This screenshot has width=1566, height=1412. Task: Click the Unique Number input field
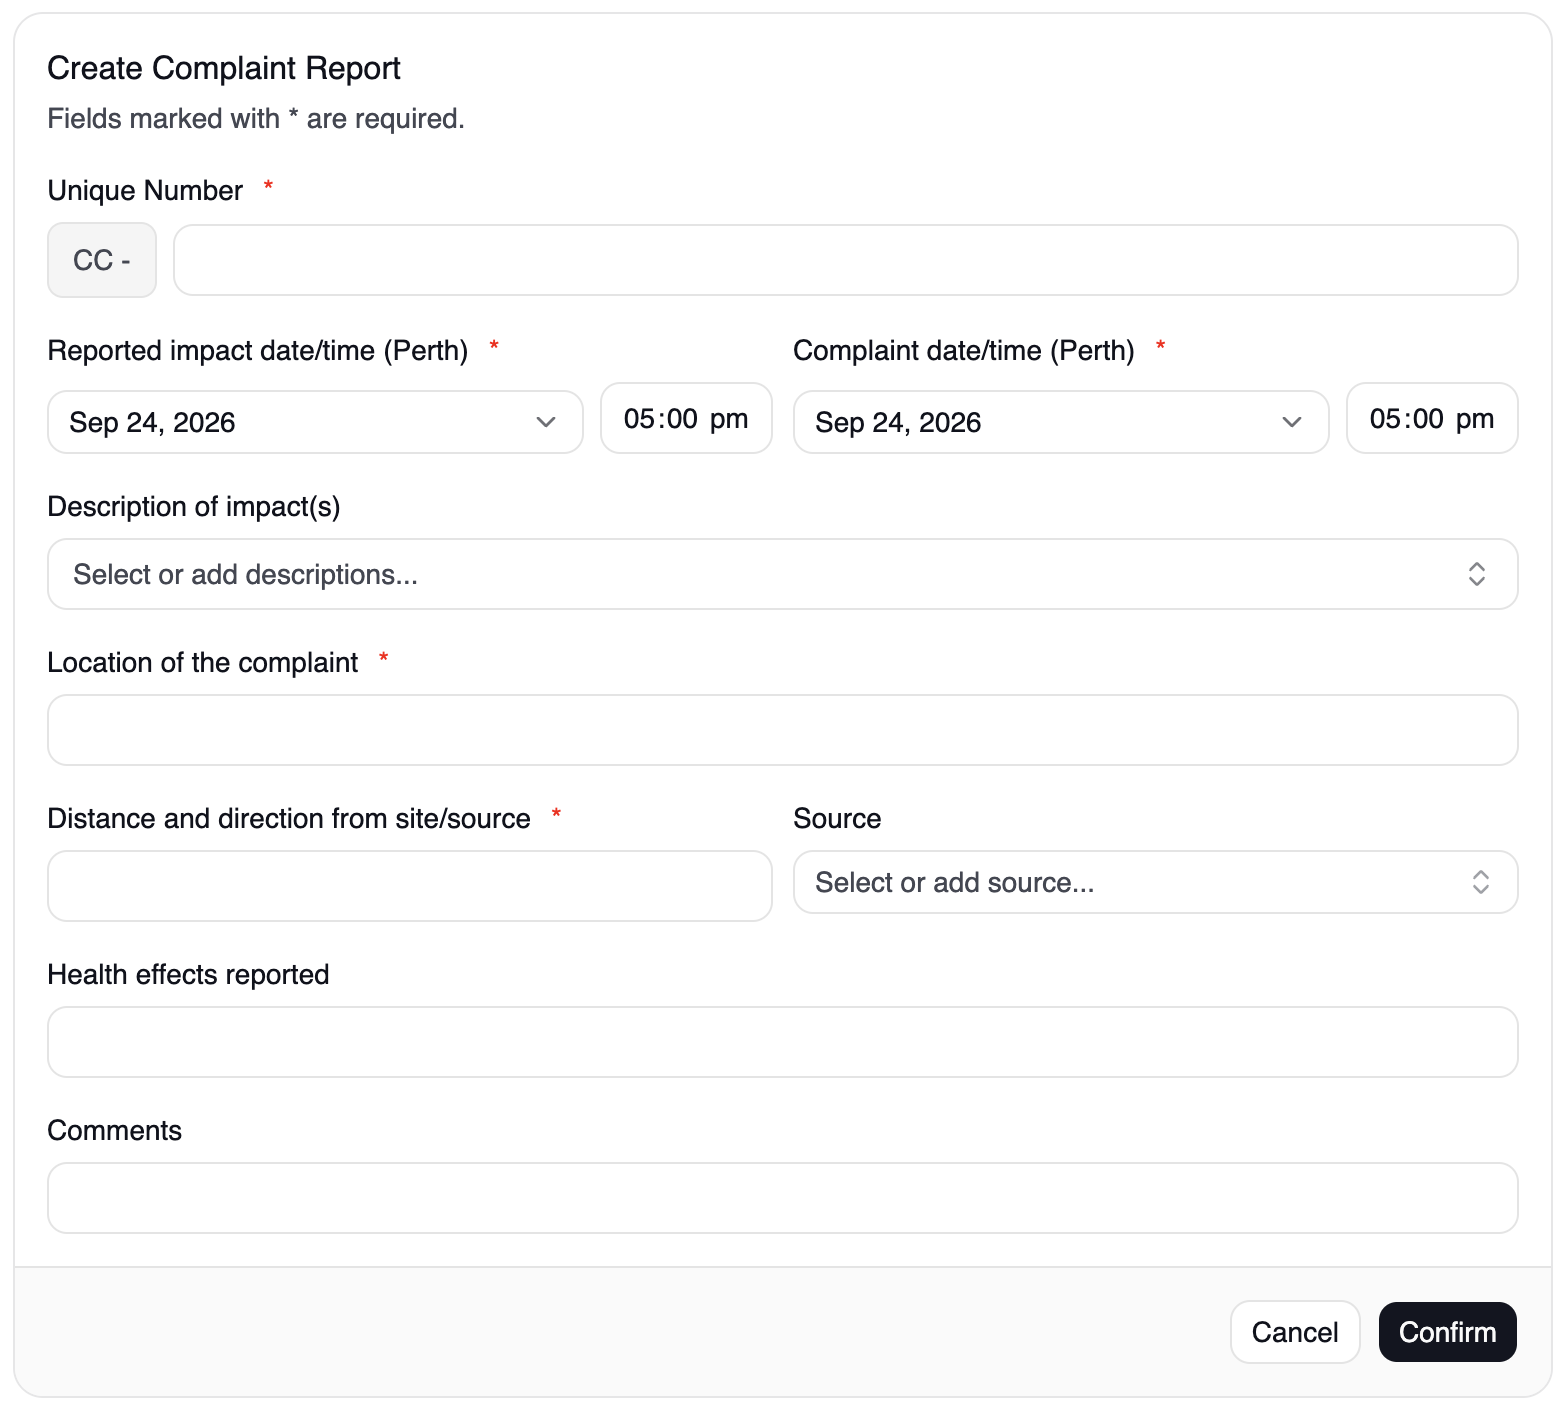point(846,260)
